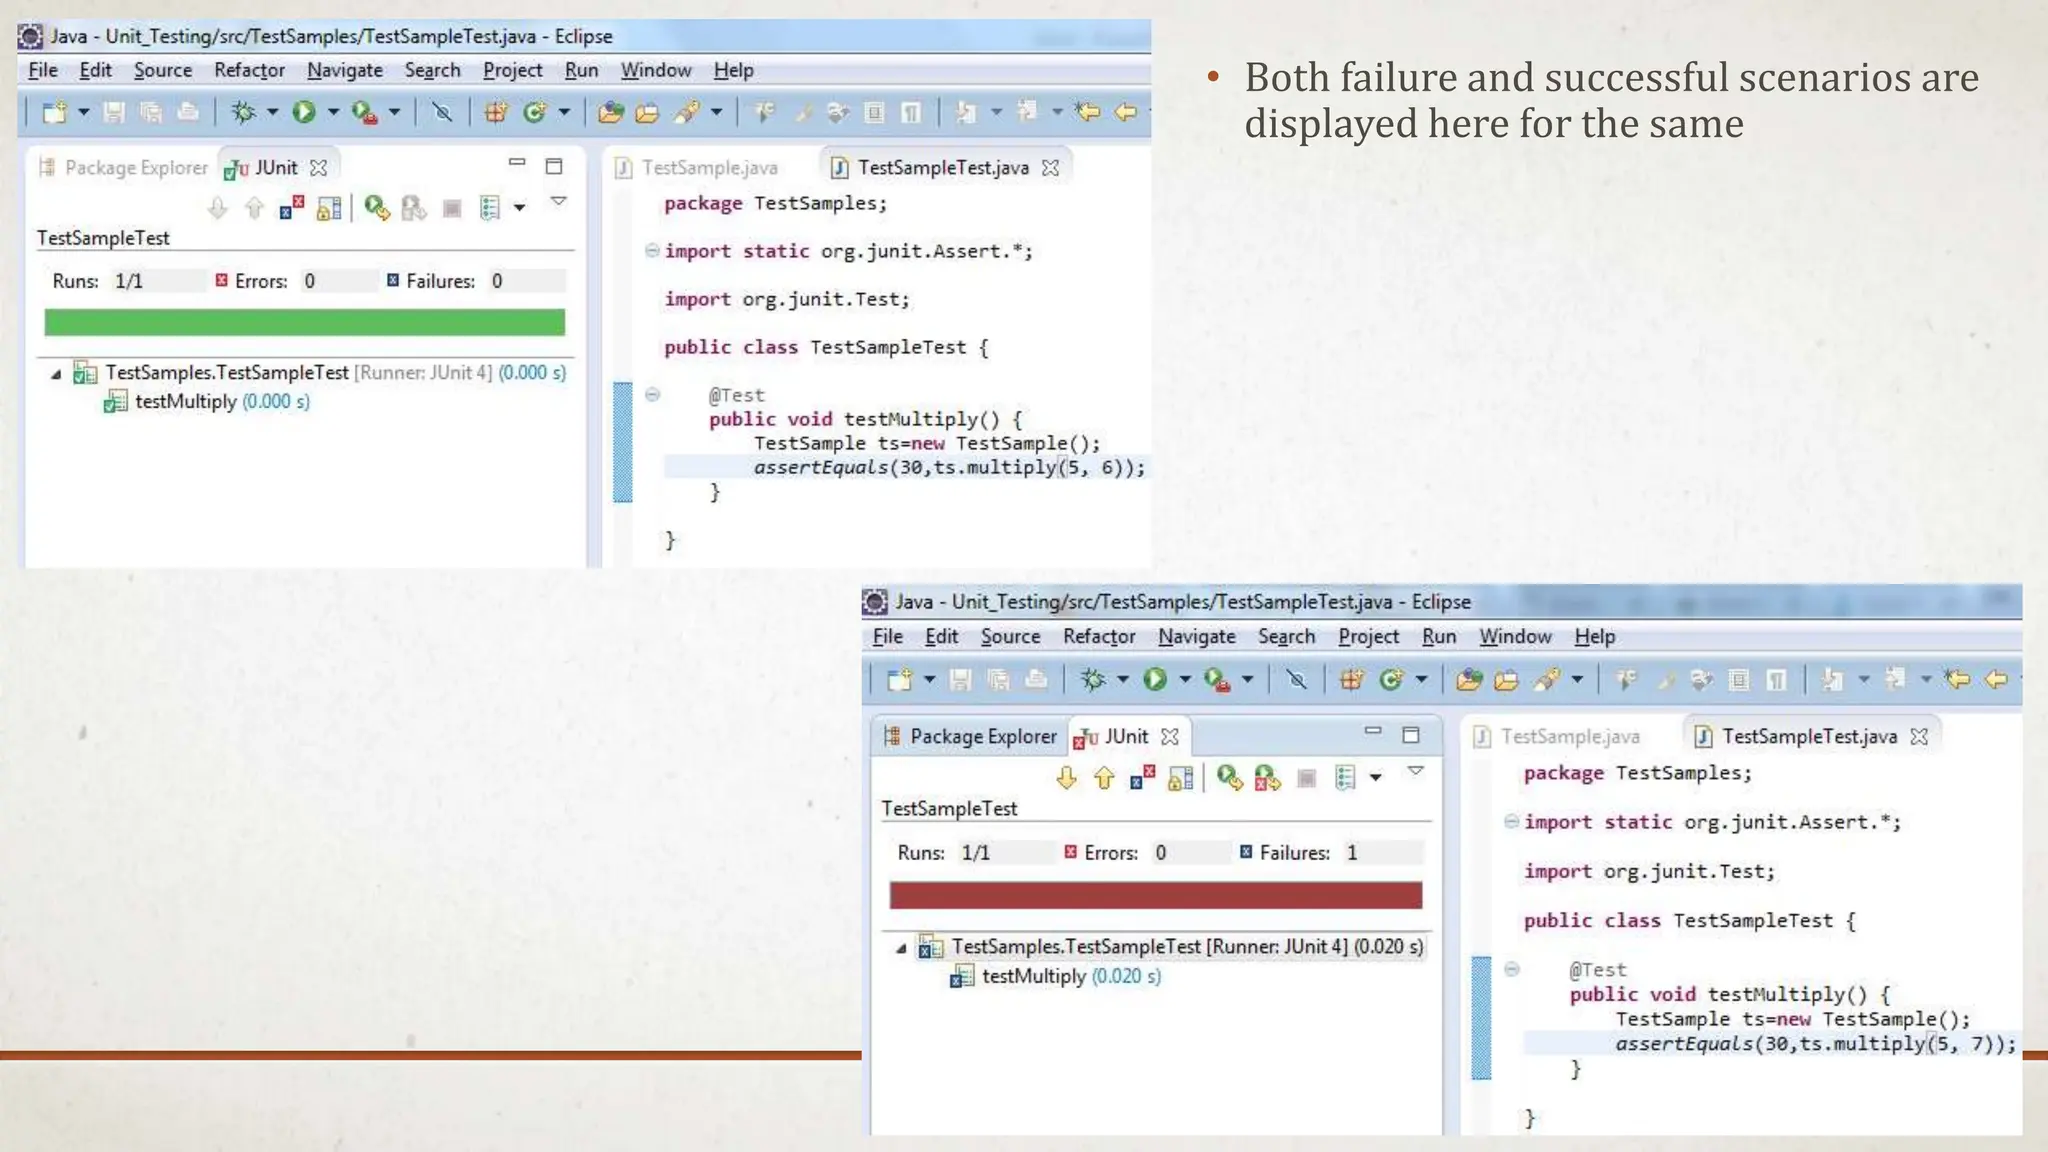Image resolution: width=2048 pixels, height=1152 pixels.
Task: Toggle Skip All Breakpoints in upper Eclipse toolbar
Action: pos(441,112)
